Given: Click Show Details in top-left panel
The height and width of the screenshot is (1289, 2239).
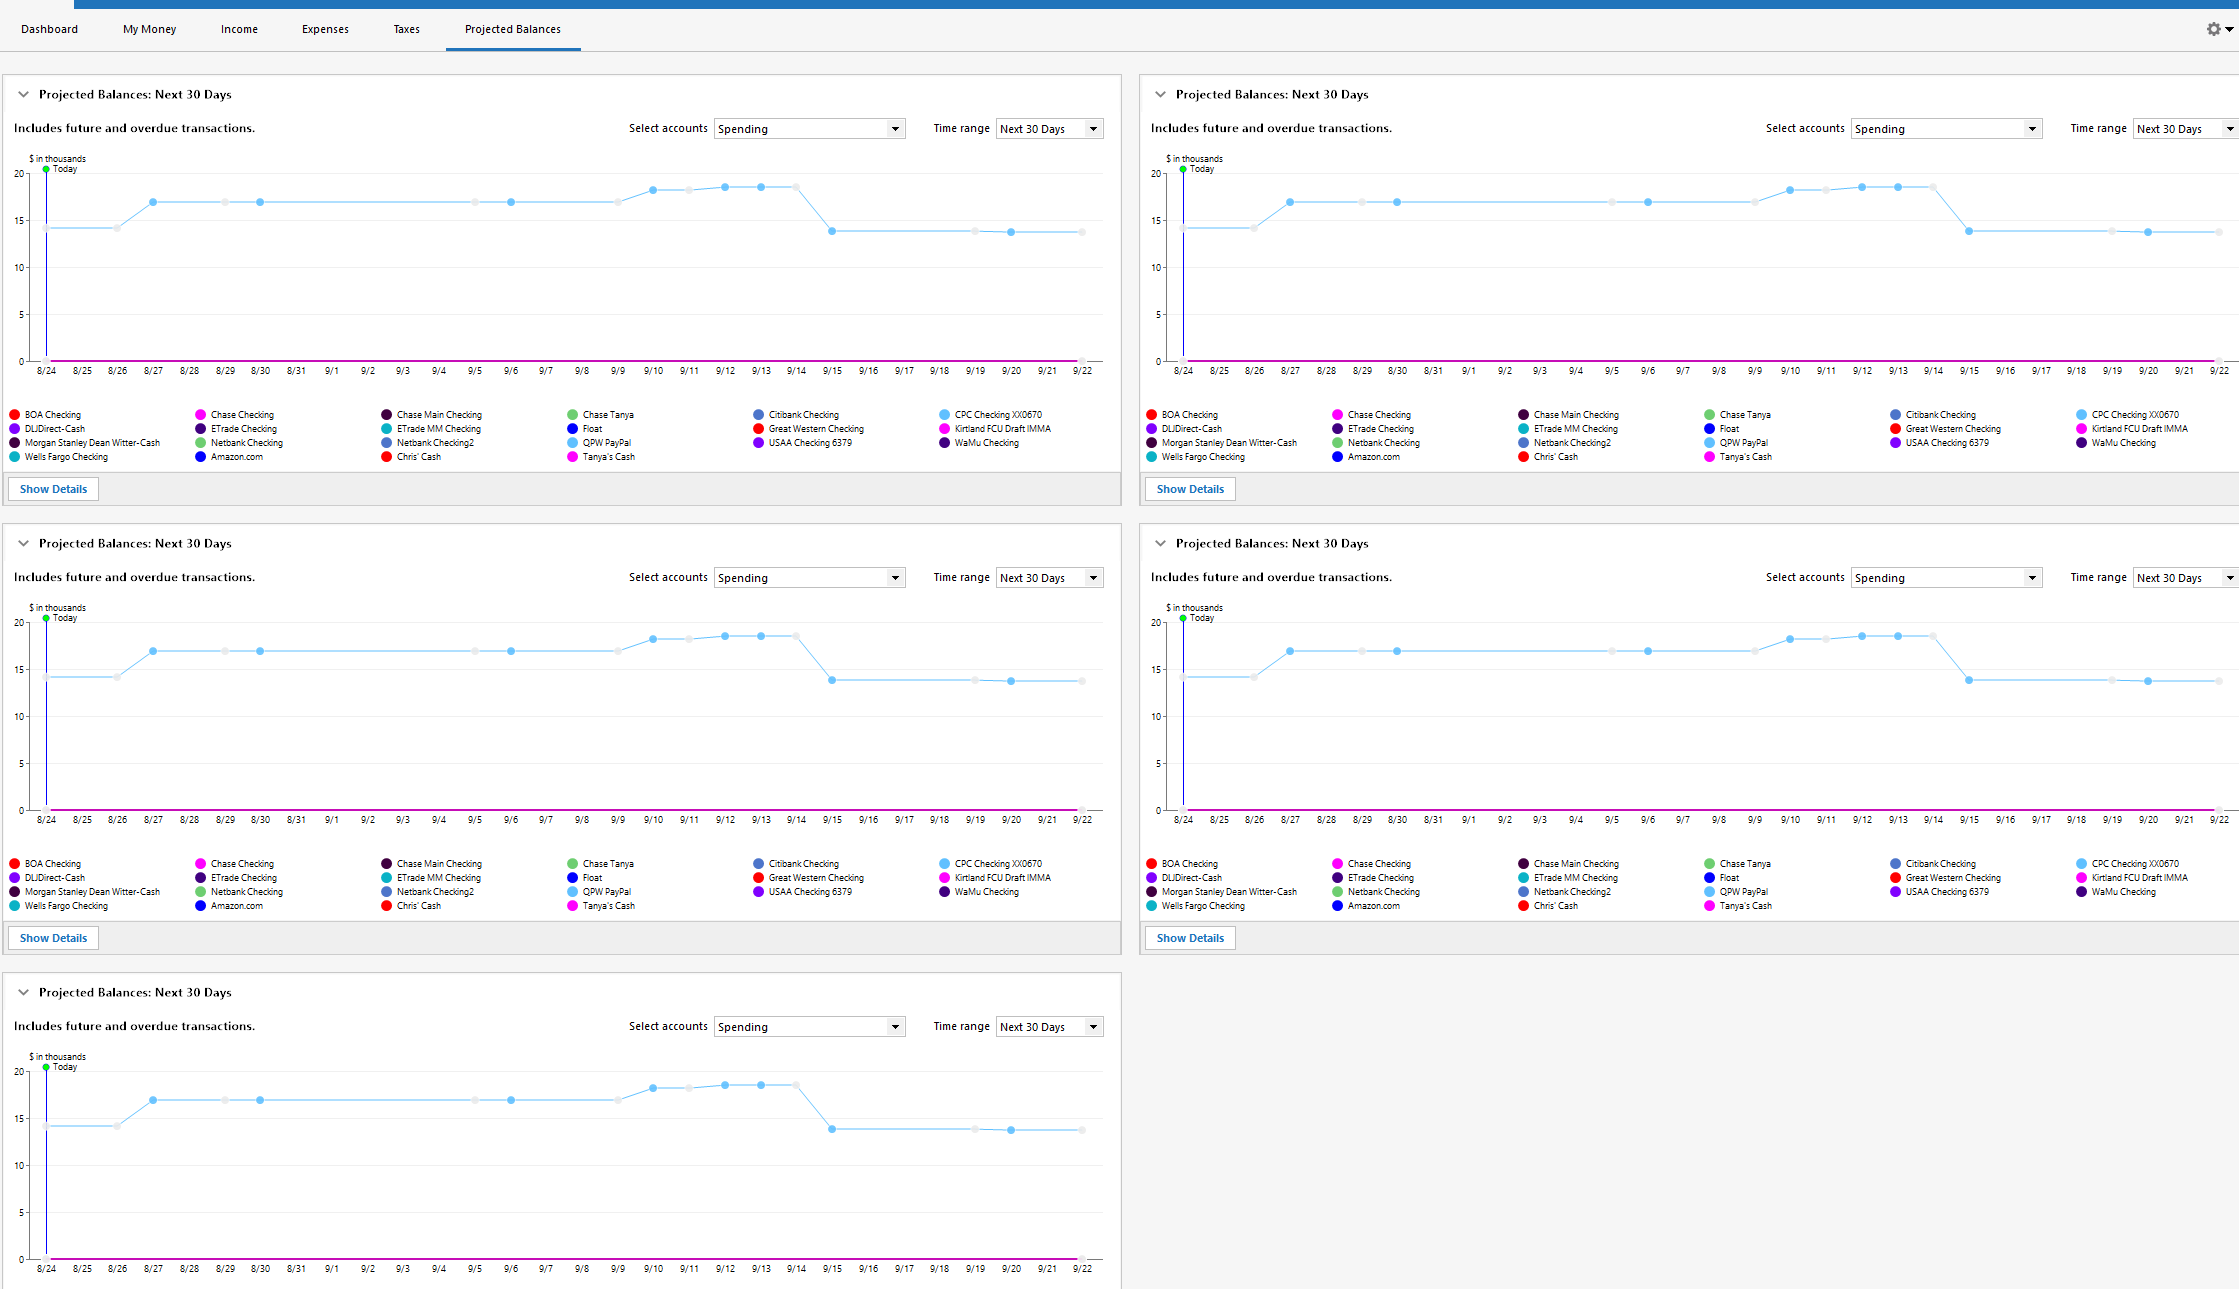Looking at the screenshot, I should [x=54, y=489].
